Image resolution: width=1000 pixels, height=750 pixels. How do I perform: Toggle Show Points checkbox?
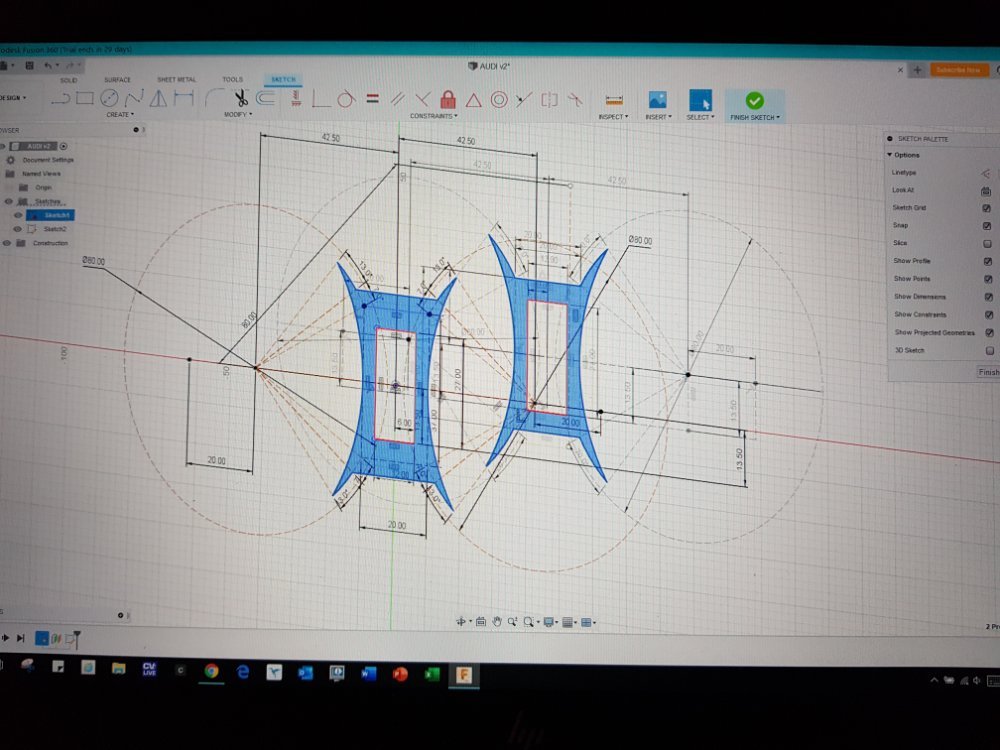pyautogui.click(x=988, y=279)
